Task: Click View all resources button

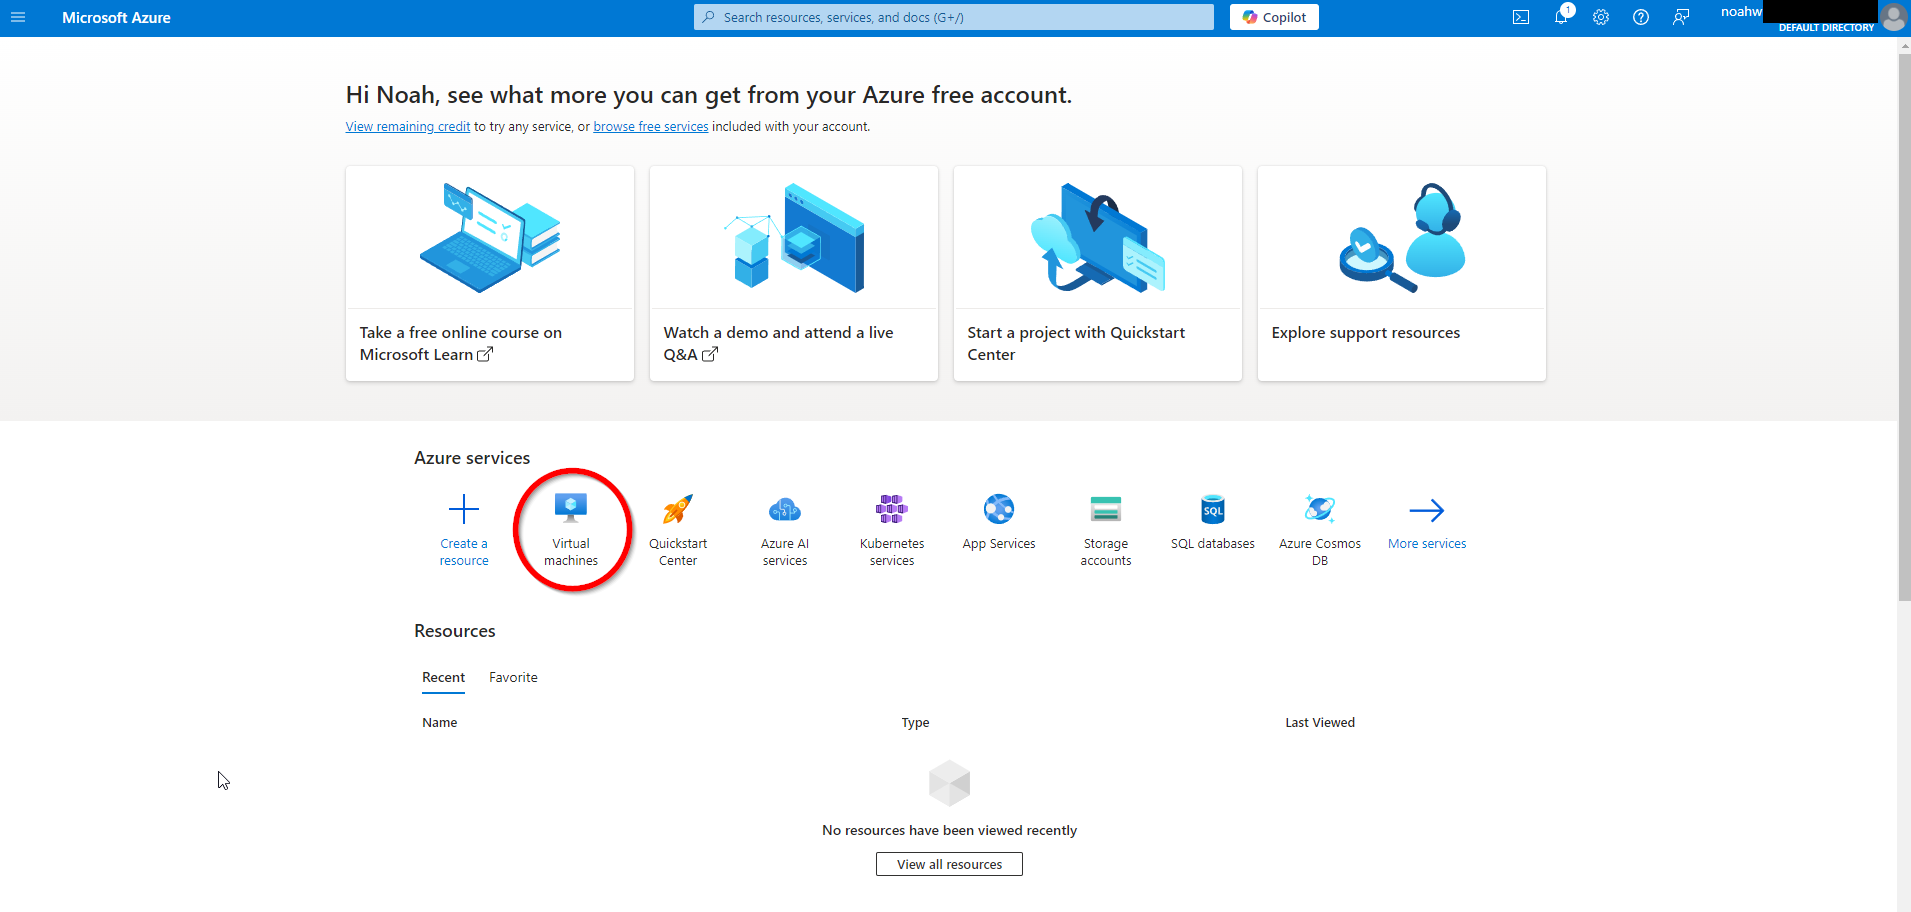Action: click(949, 864)
